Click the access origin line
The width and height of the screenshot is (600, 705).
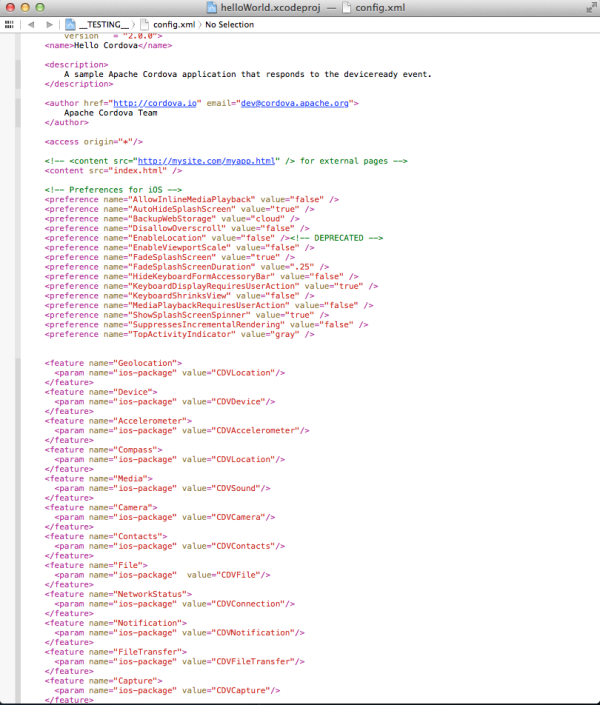tap(94, 142)
